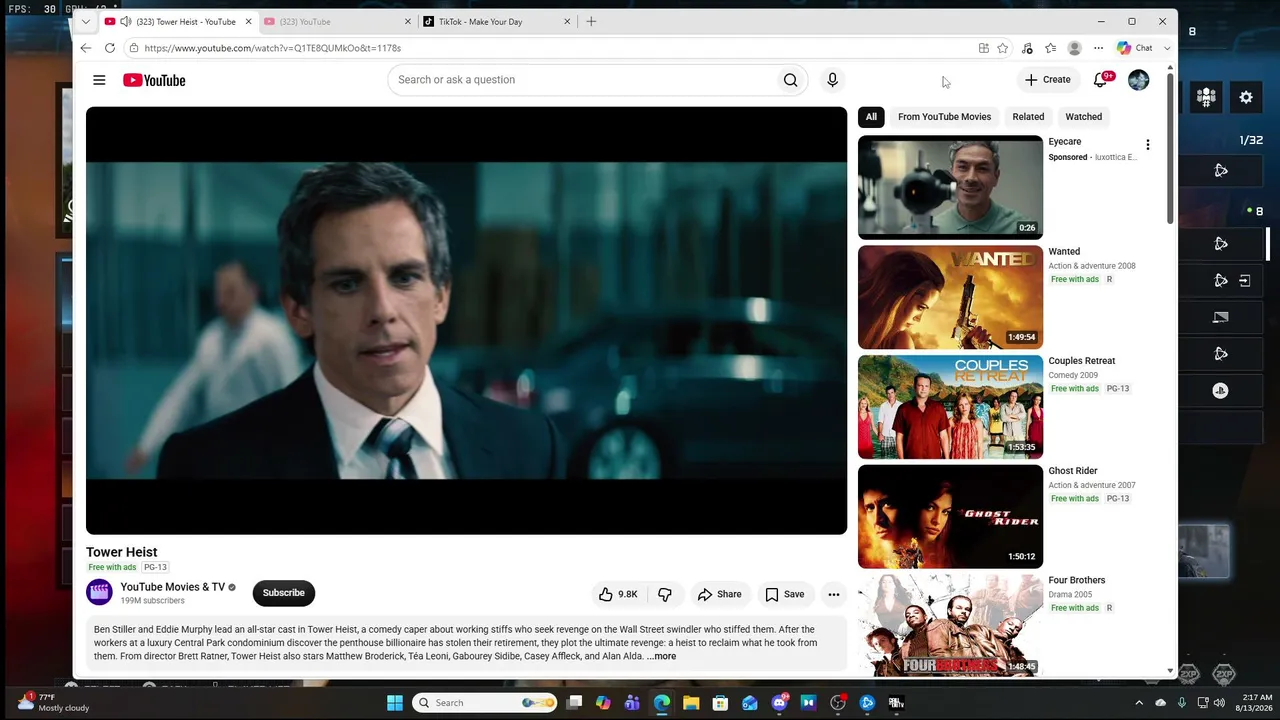
Task: Dislike the Tower Heist video
Action: (665, 594)
